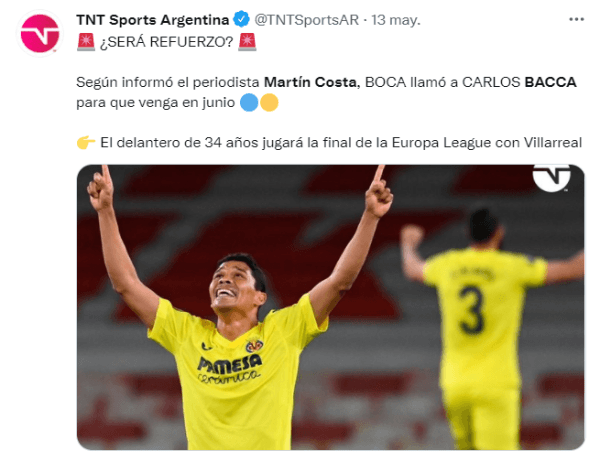Visit the @TNTSportsAR handle link

(x=307, y=20)
